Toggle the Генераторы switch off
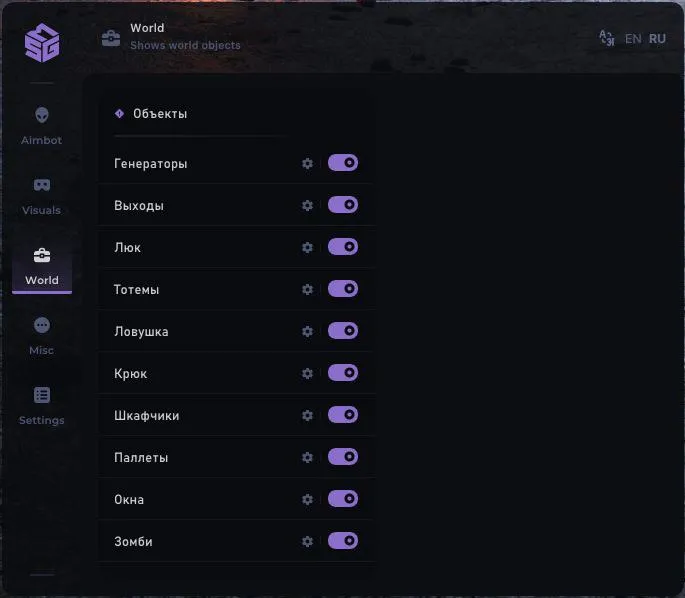The height and width of the screenshot is (598, 685). (x=343, y=163)
